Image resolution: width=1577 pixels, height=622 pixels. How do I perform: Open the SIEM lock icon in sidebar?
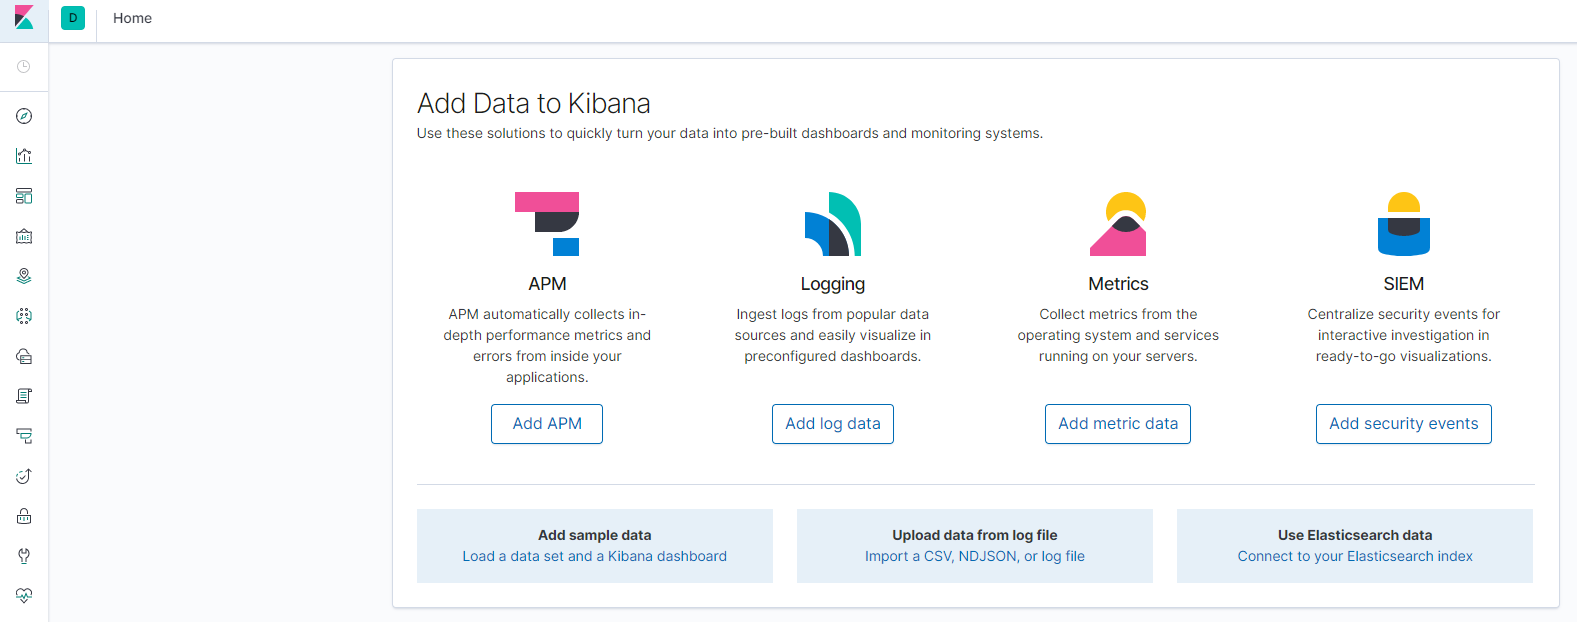pyautogui.click(x=24, y=516)
